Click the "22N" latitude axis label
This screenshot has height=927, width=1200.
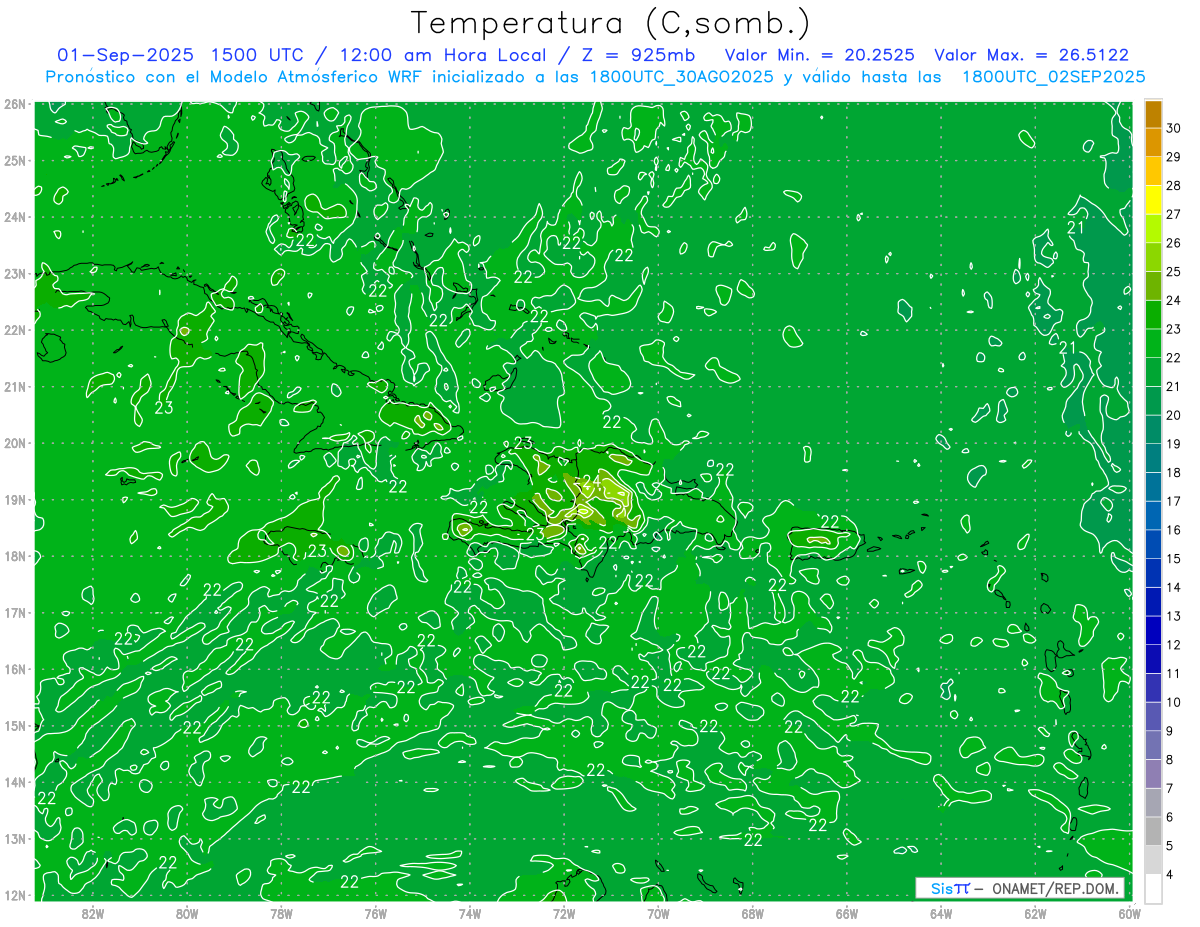coord(14,330)
